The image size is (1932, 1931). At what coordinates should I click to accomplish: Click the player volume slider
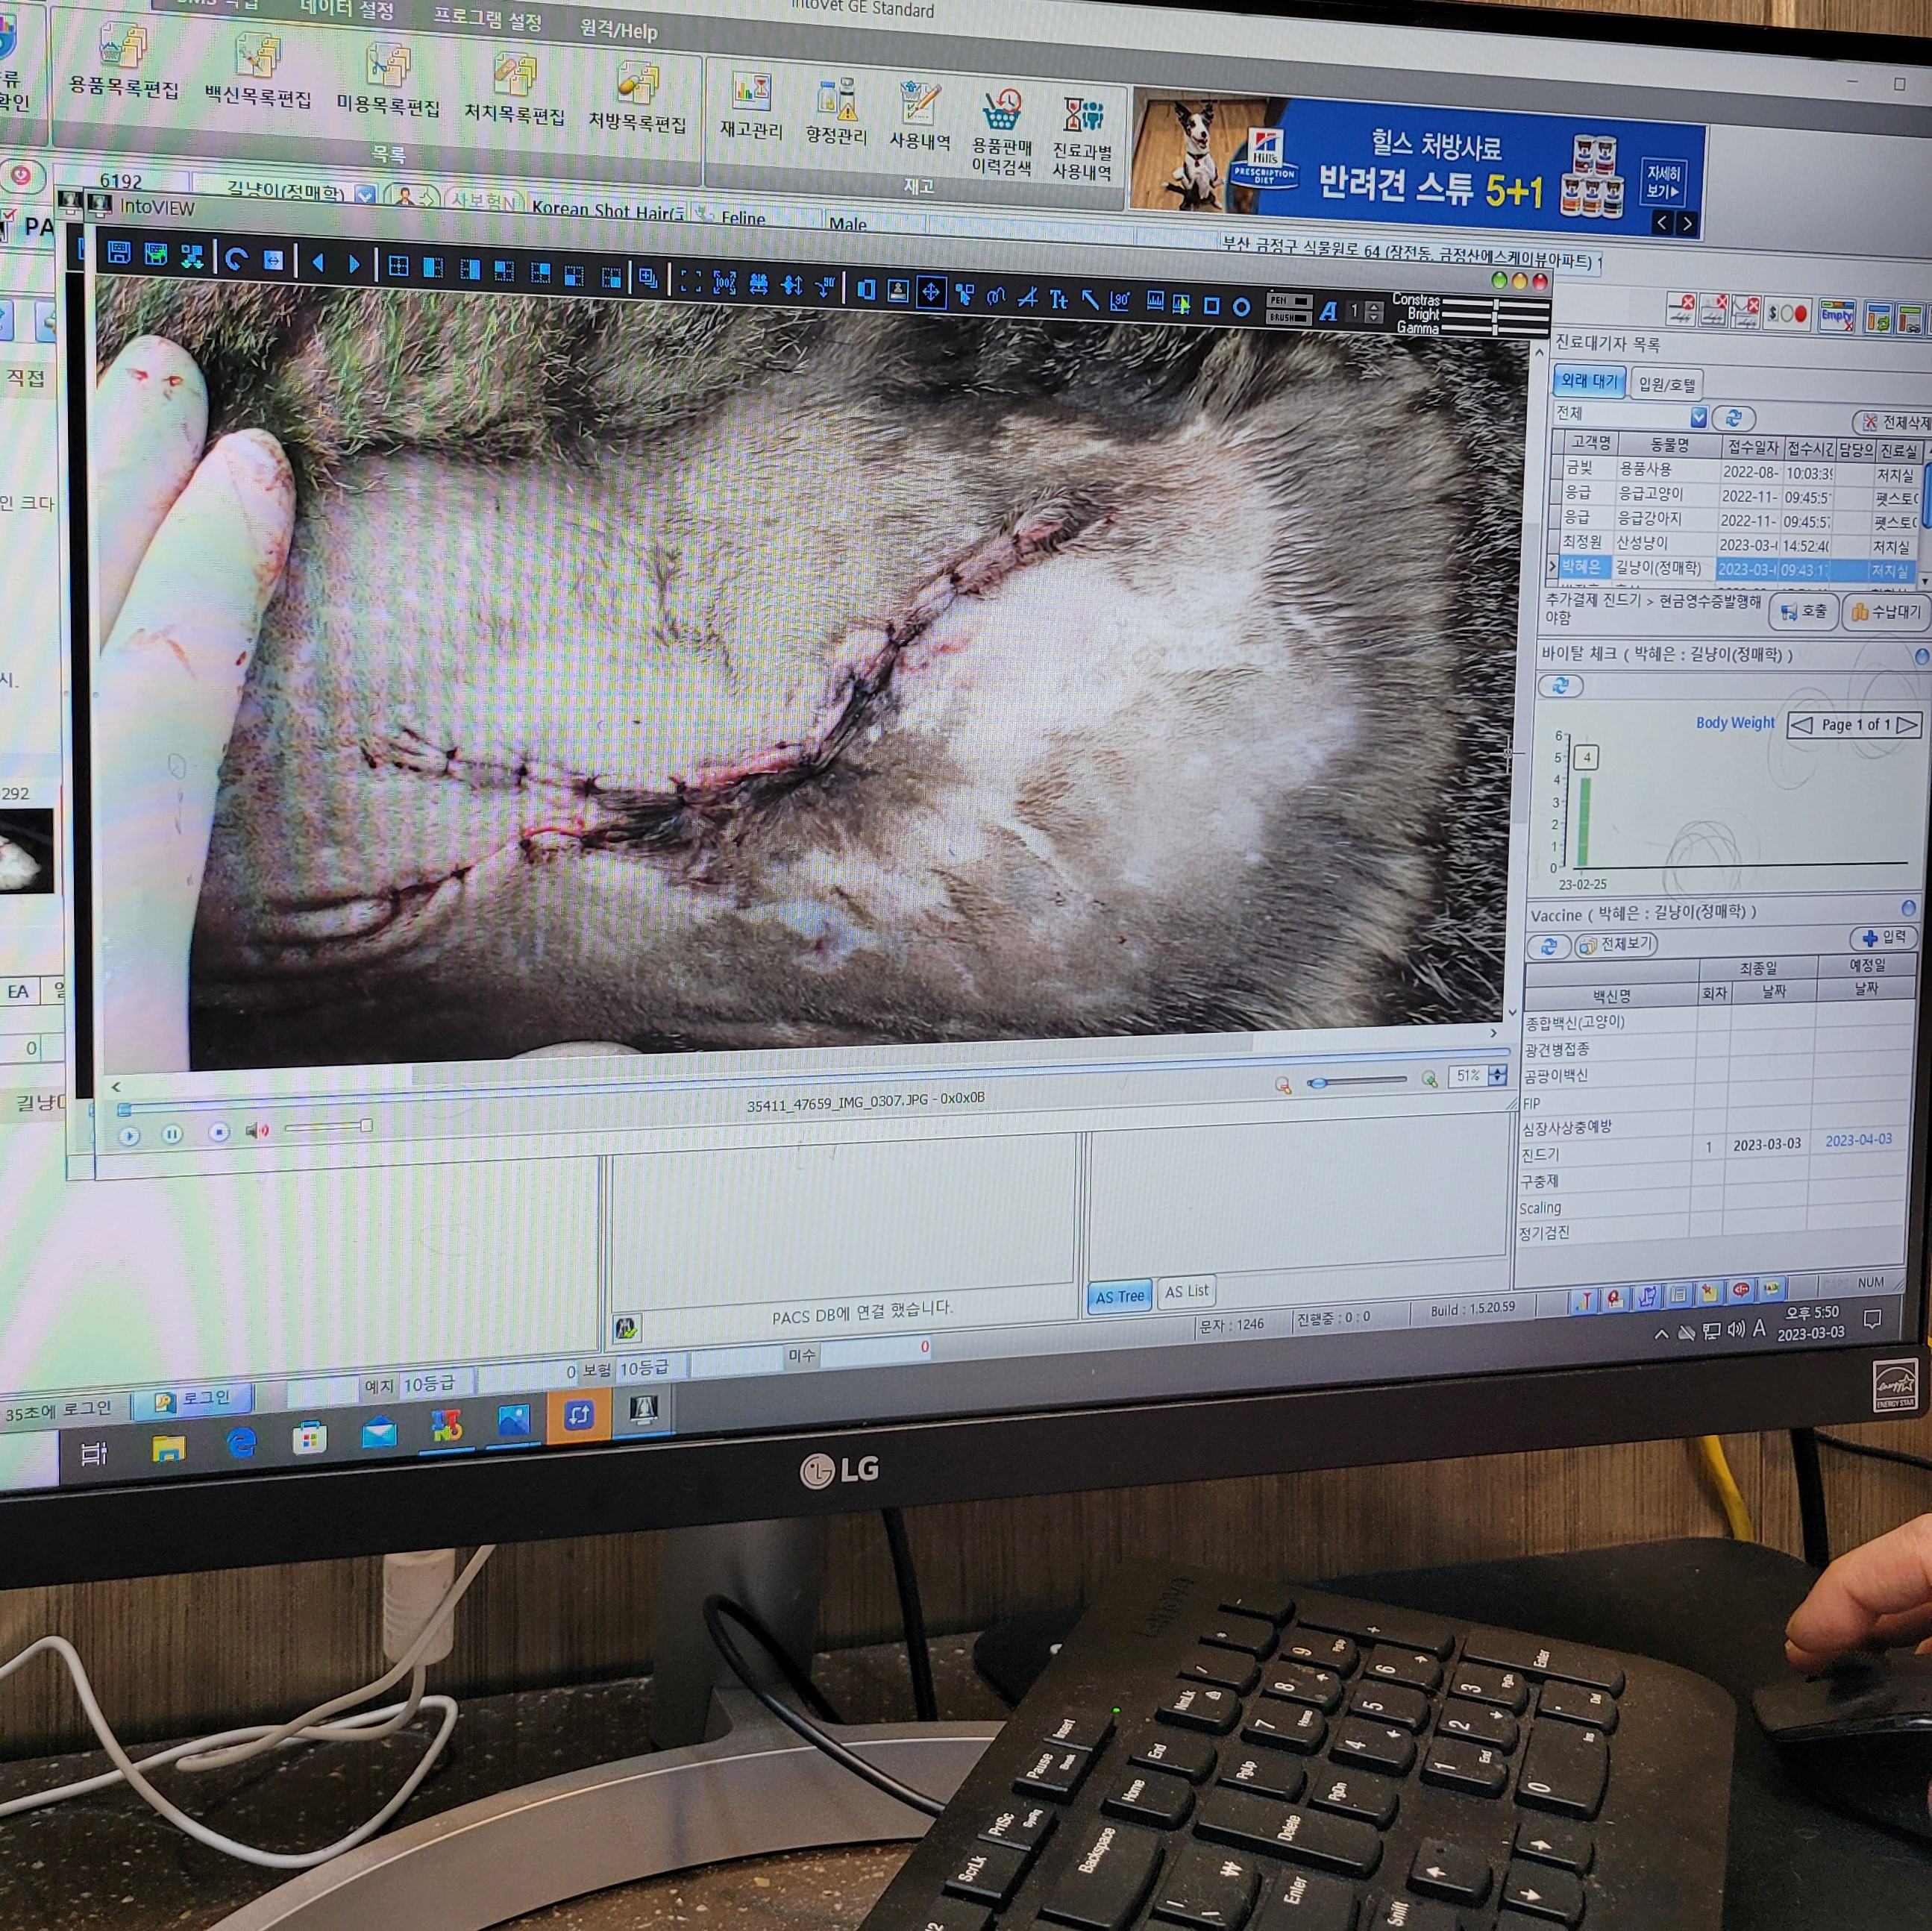[328, 1128]
